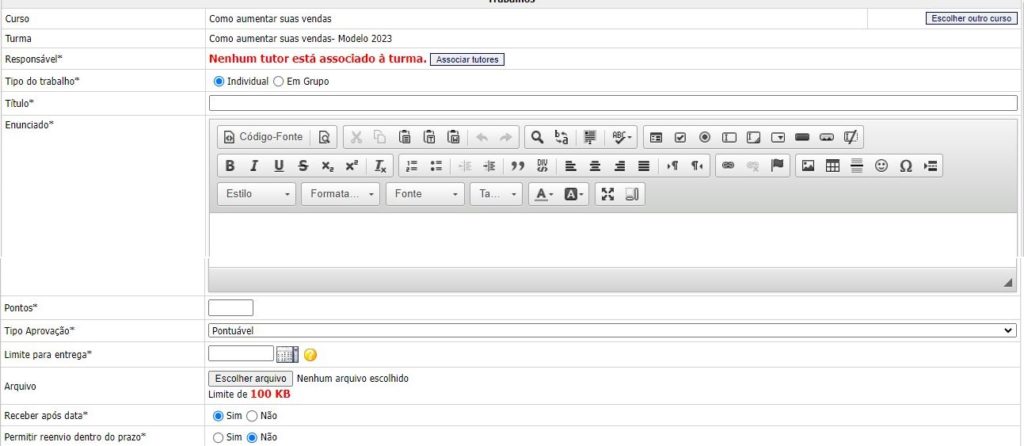Select the Em Grupo work type
This screenshot has width=1024, height=446.
(x=279, y=81)
